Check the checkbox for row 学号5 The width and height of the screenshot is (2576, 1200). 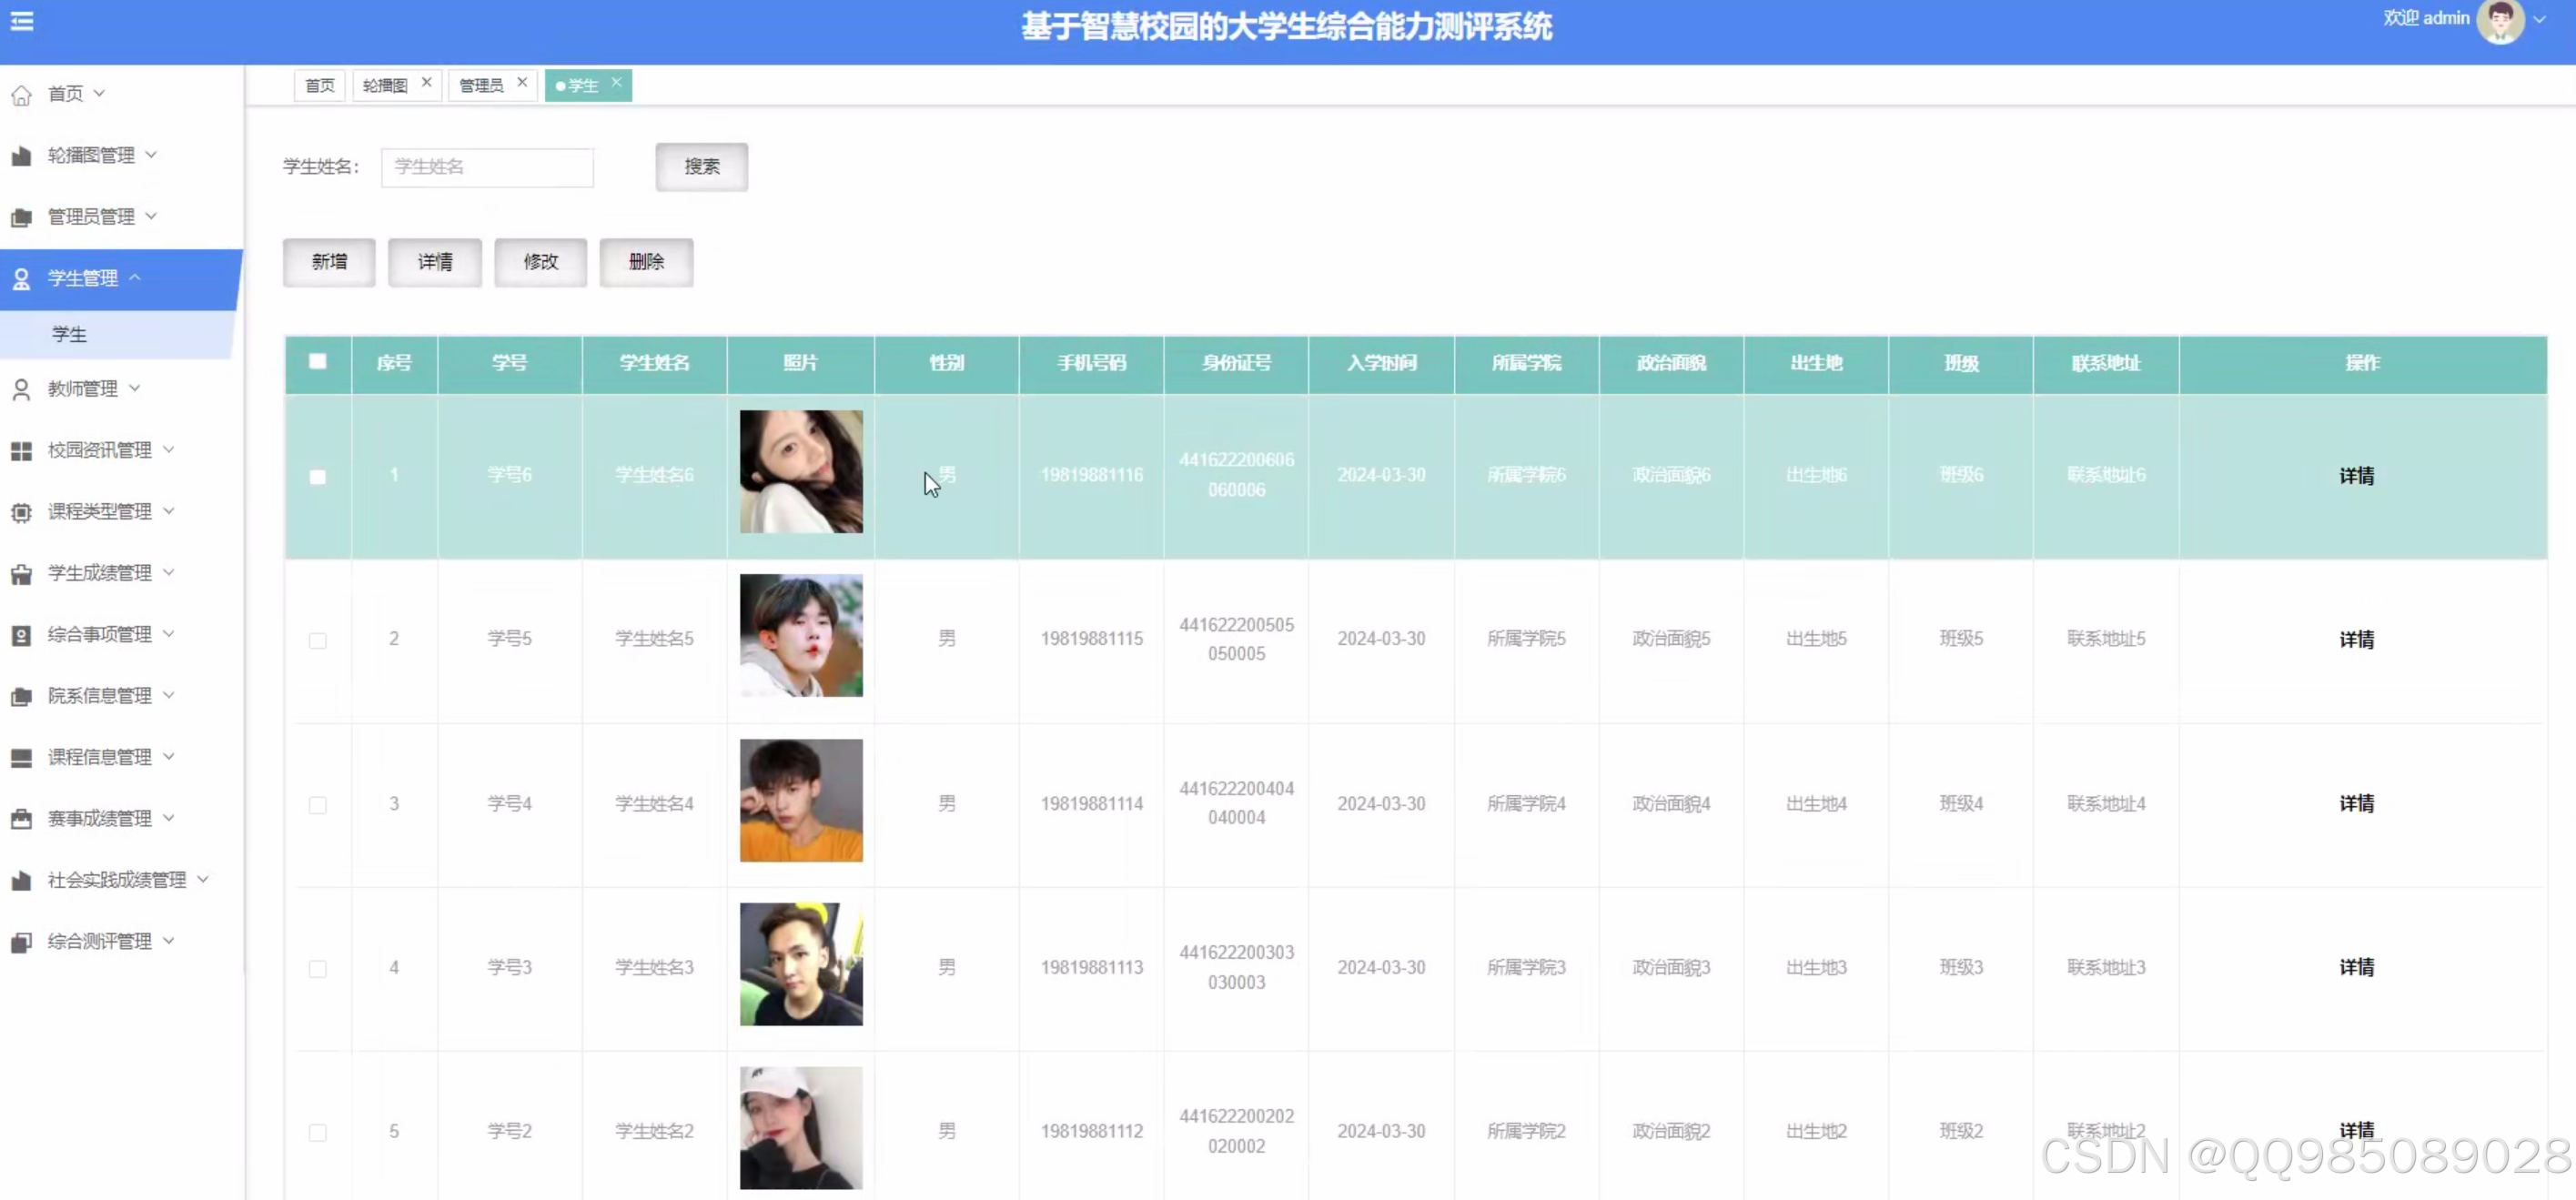coord(318,640)
